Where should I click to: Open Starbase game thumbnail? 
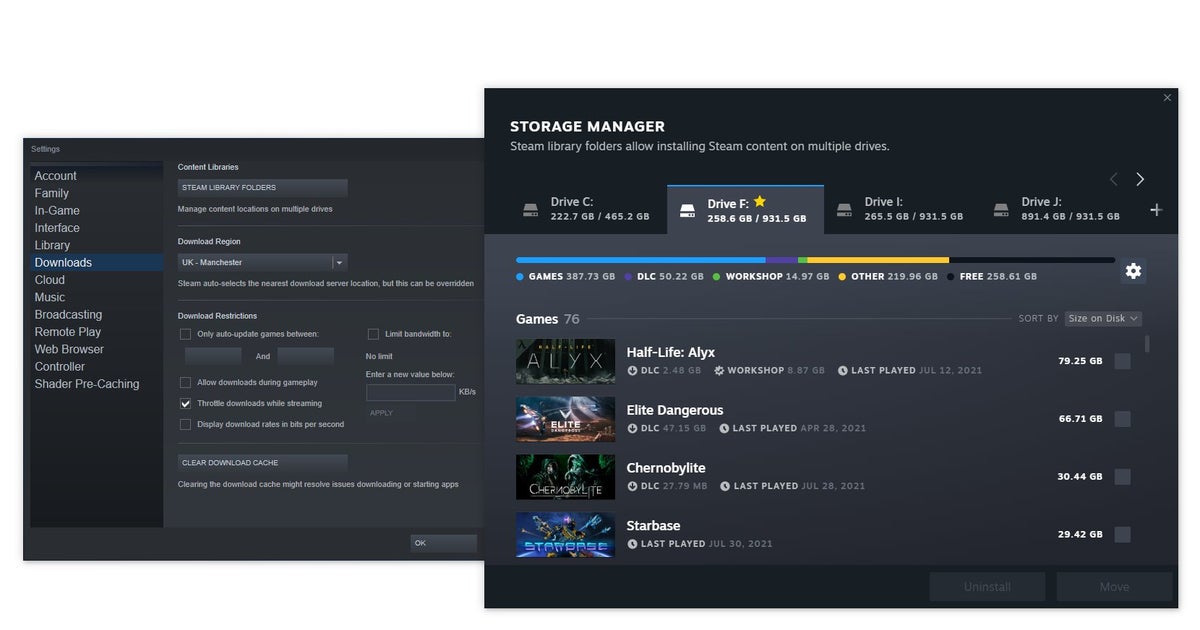point(565,535)
